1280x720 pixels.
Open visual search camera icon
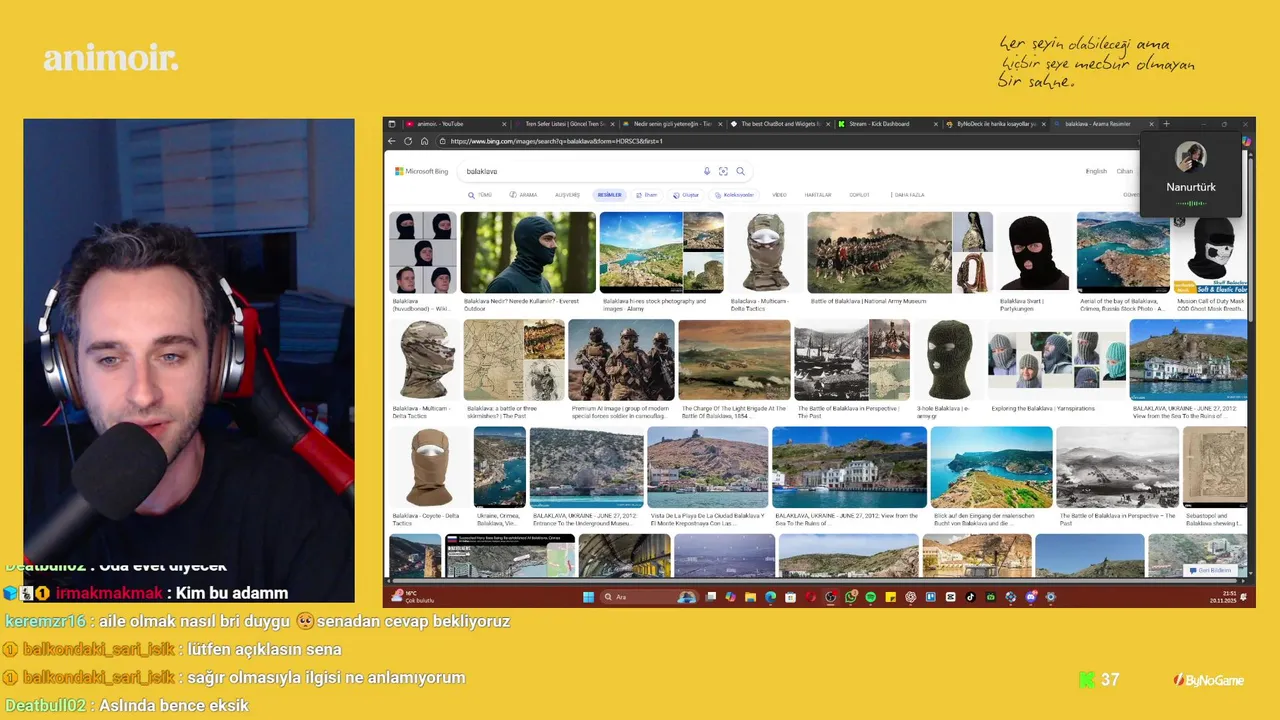click(x=723, y=171)
